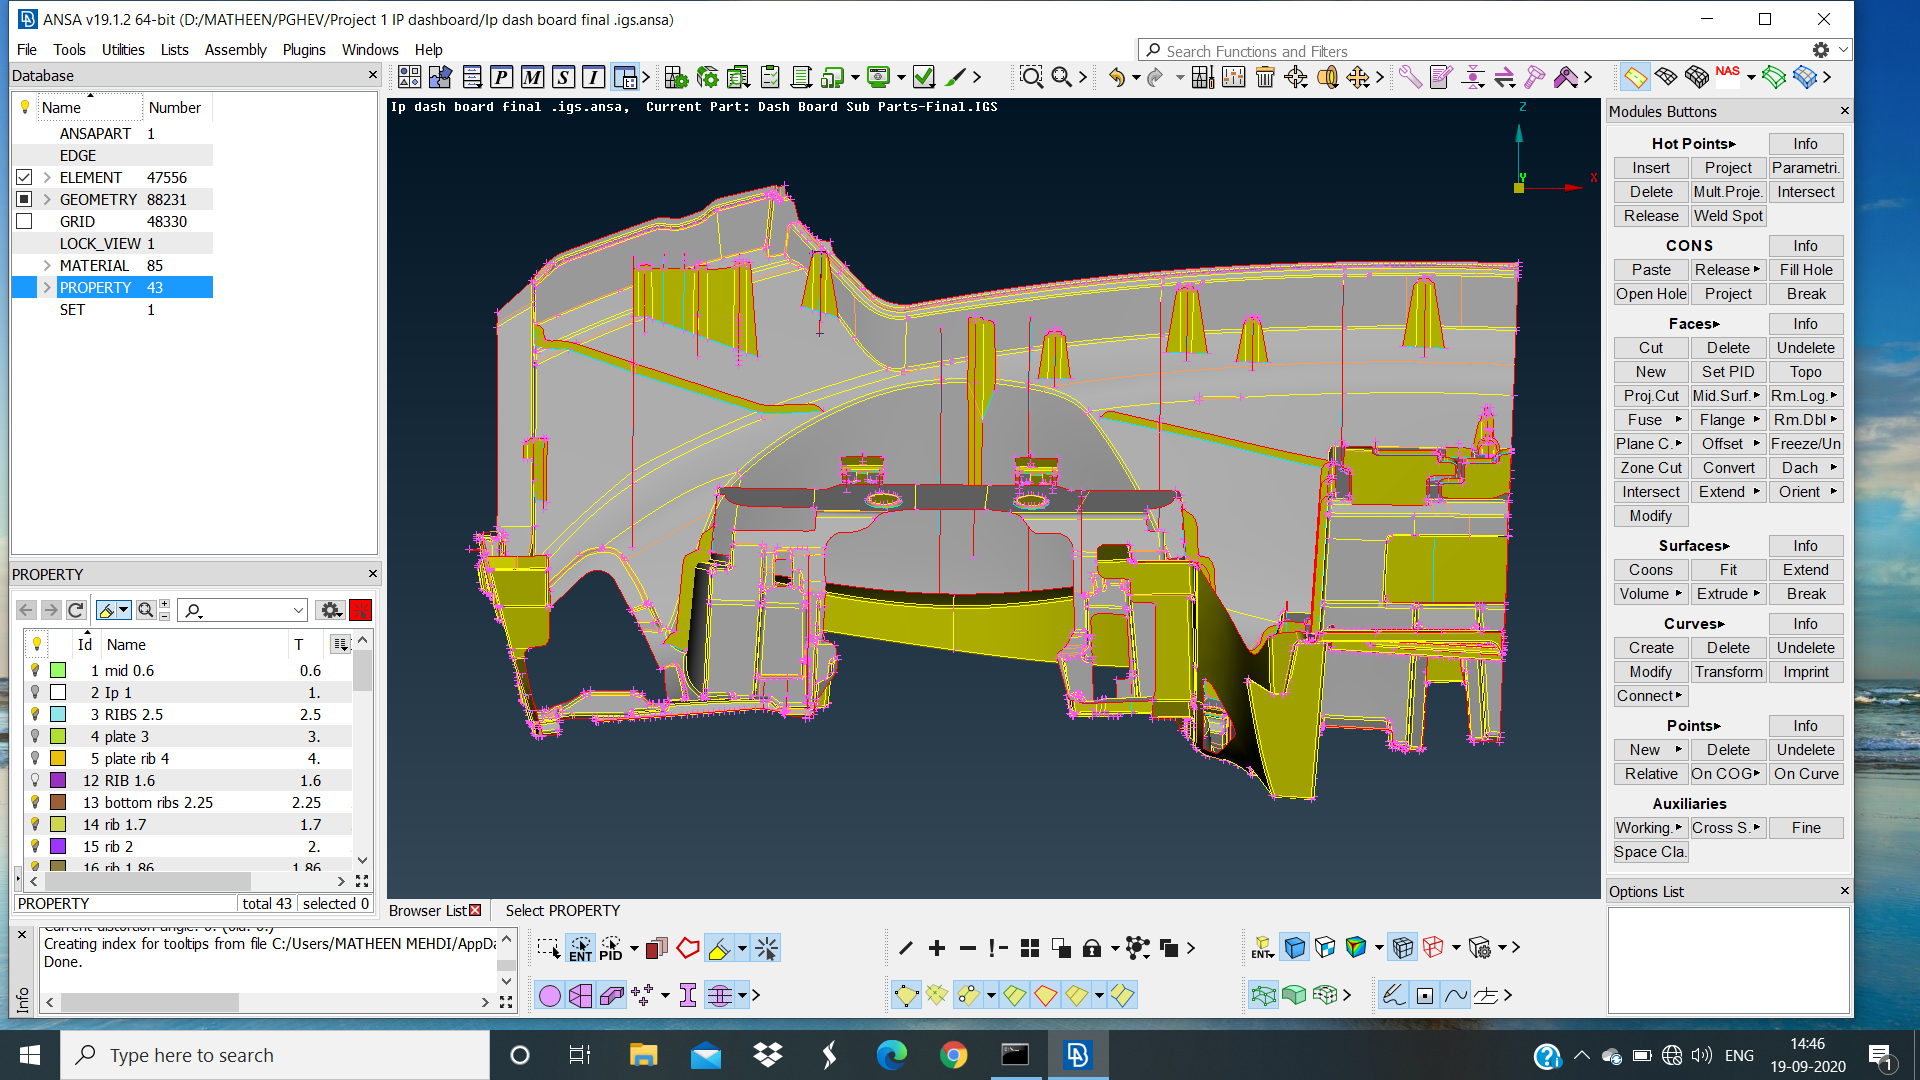
Task: Toggle the ELEMENT visibility checkbox in Database
Action: 24,177
